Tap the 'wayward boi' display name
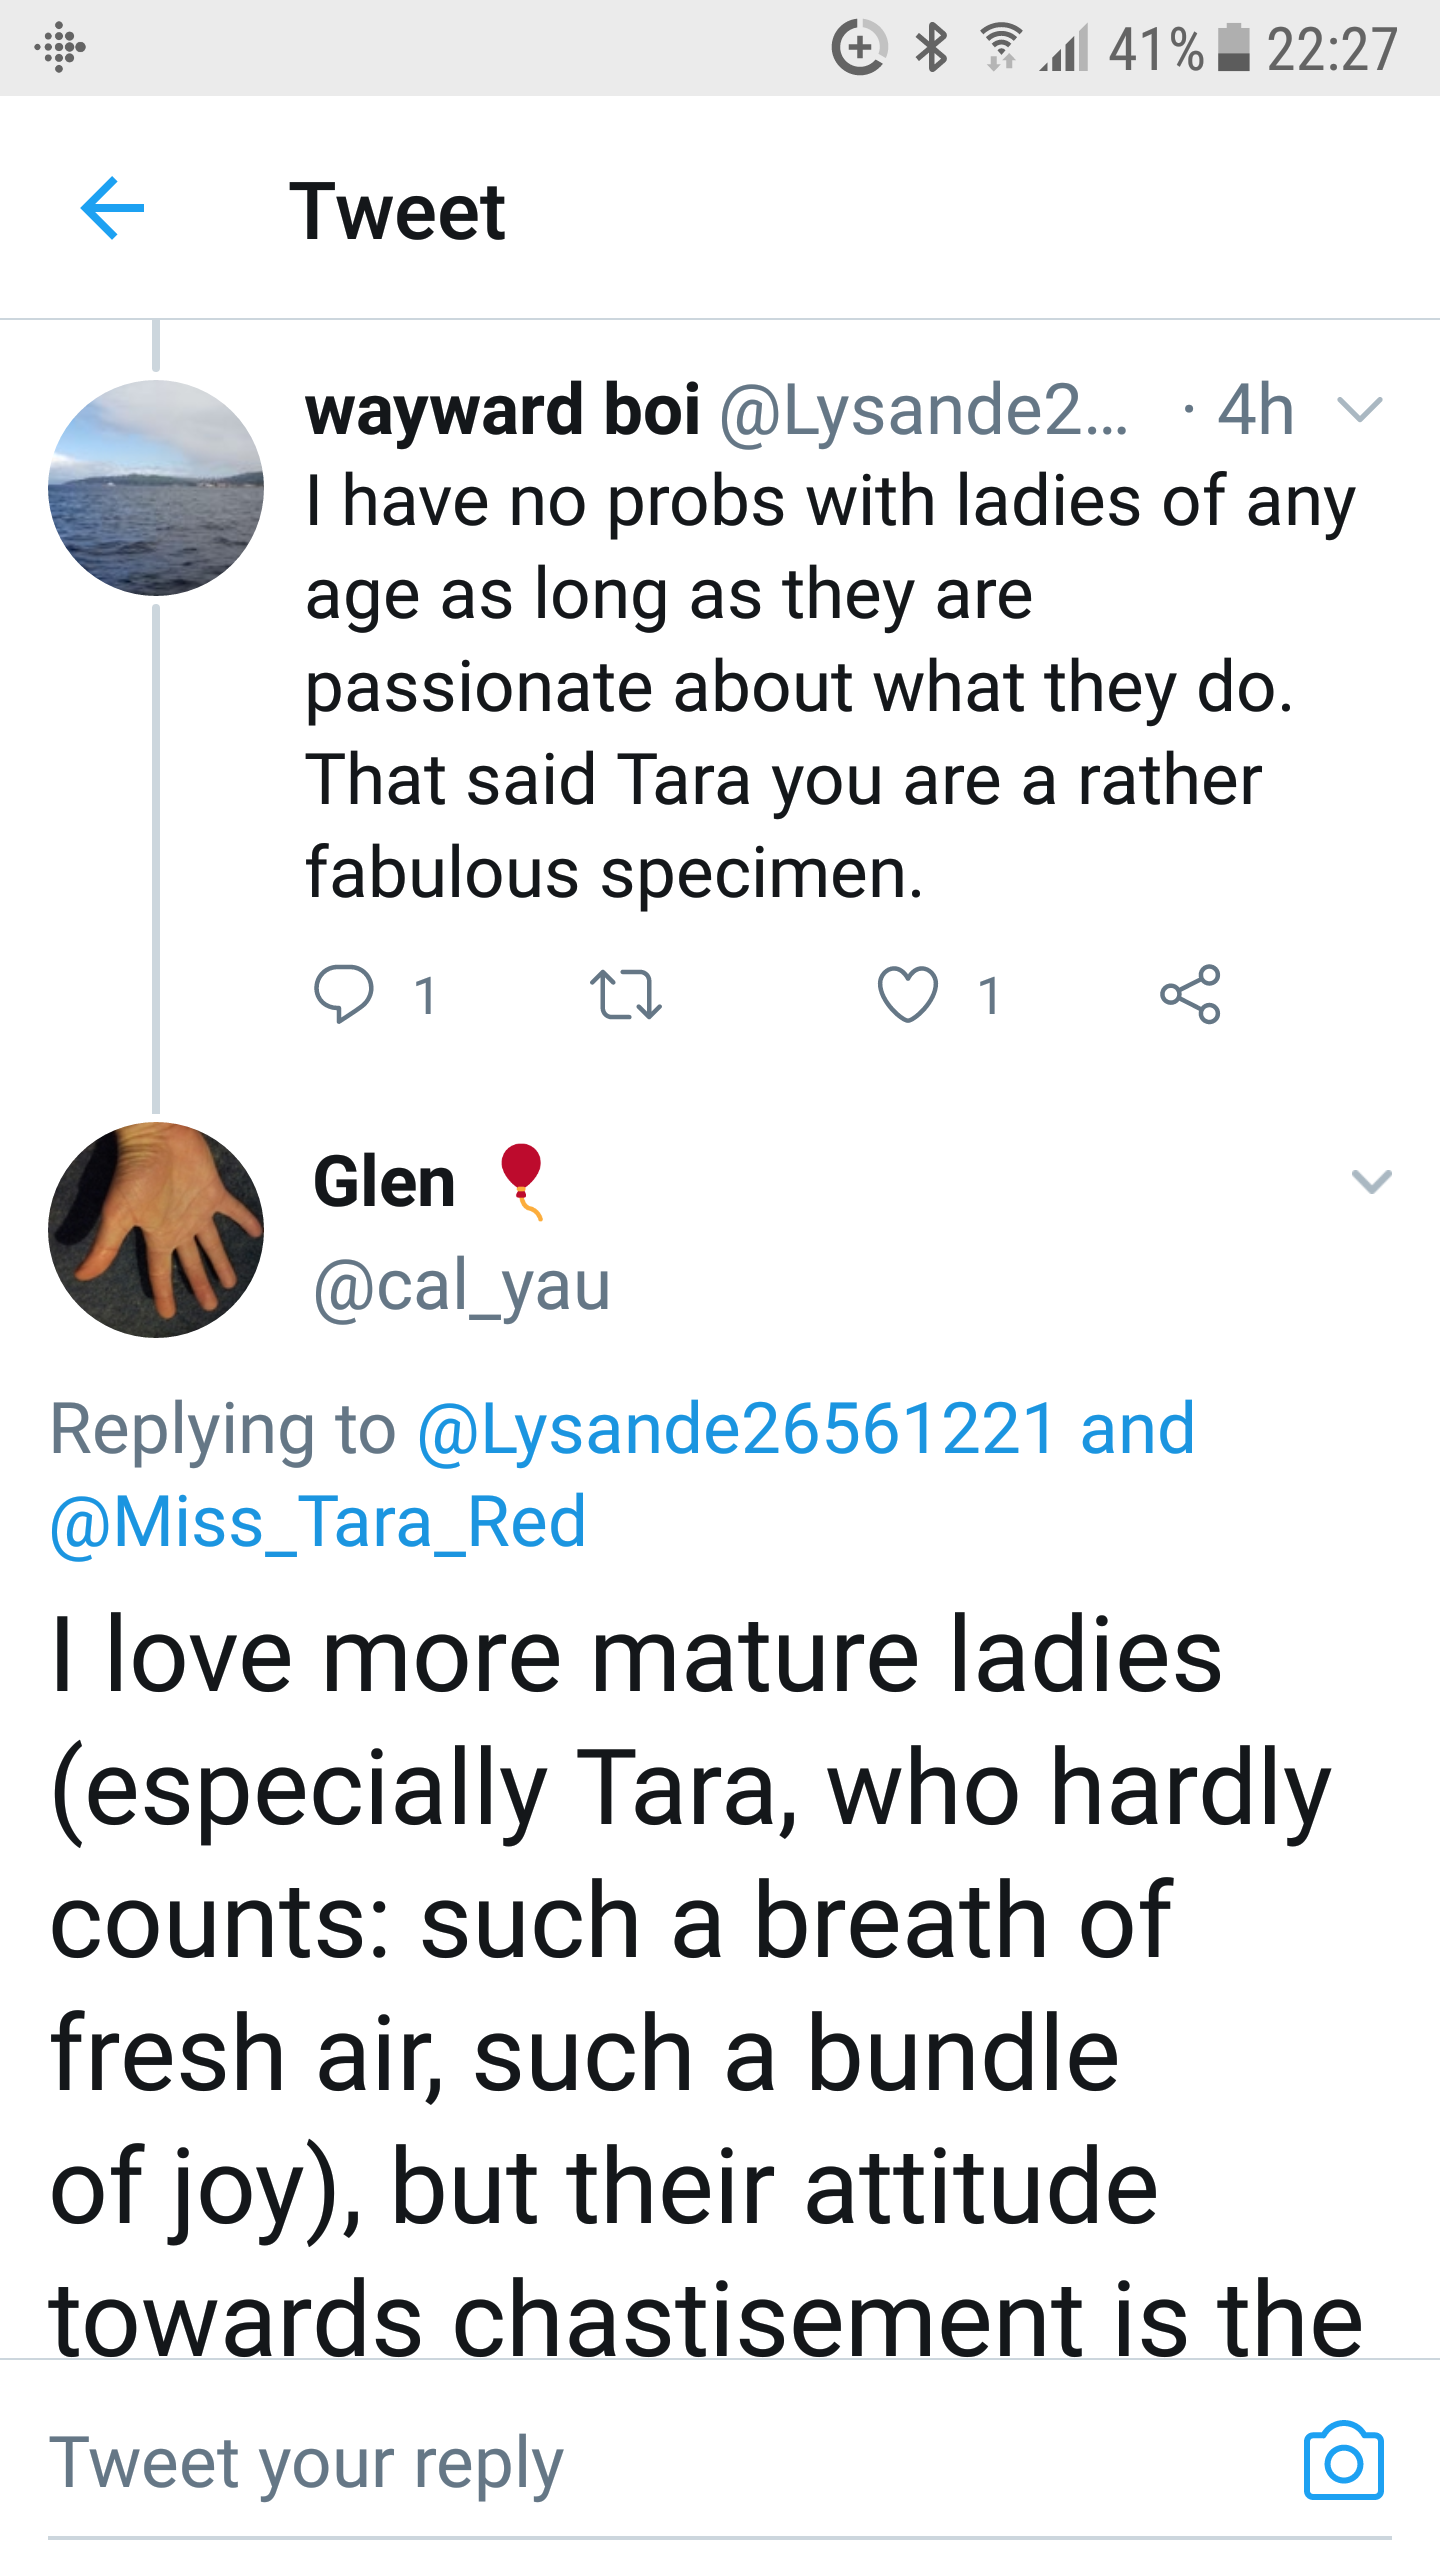Image resolution: width=1440 pixels, height=2560 pixels. [502, 410]
